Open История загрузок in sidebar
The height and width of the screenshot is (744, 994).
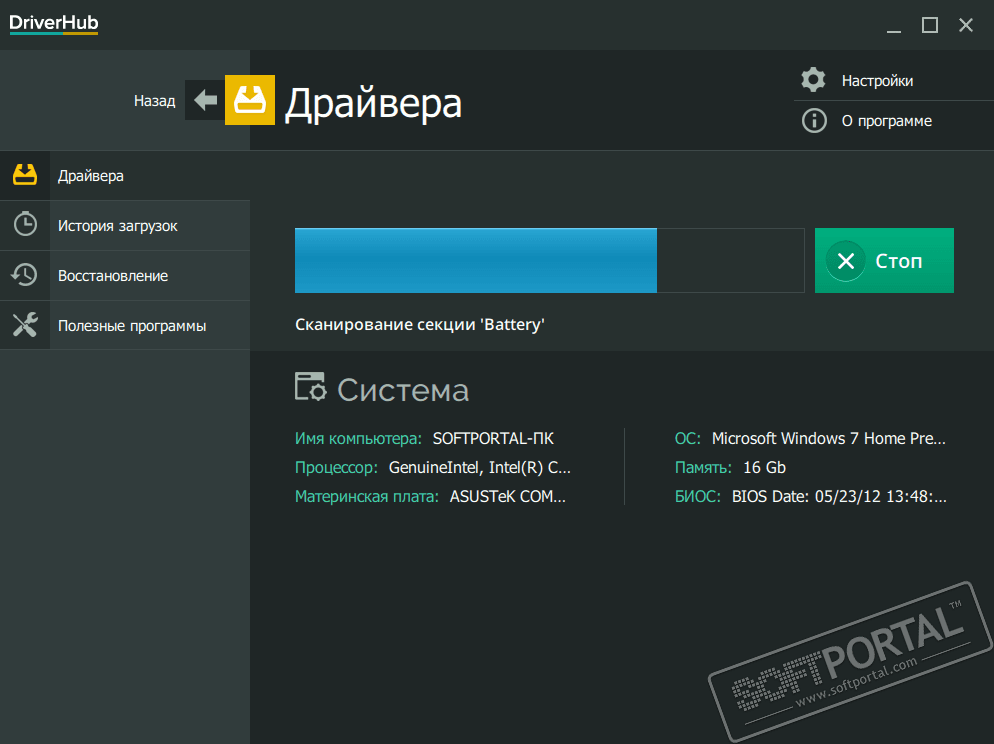pos(125,226)
